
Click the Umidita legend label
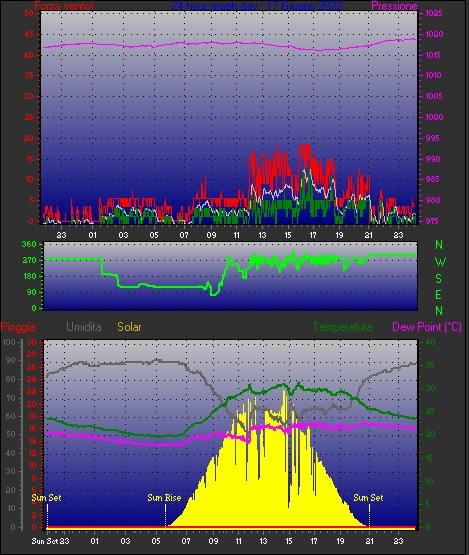pyautogui.click(x=84, y=327)
